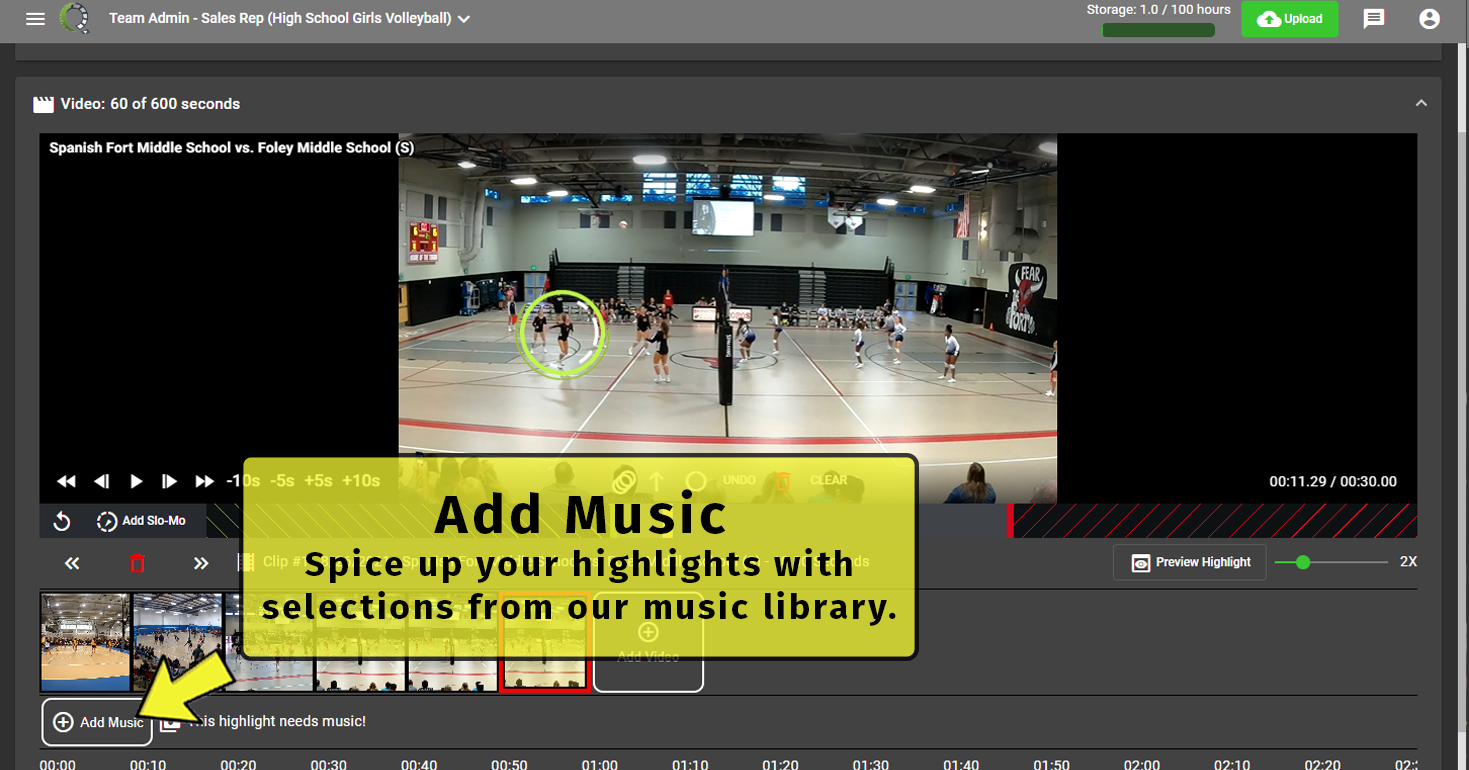Step back one frame
Screen dimensions: 1469x770
tap(101, 481)
